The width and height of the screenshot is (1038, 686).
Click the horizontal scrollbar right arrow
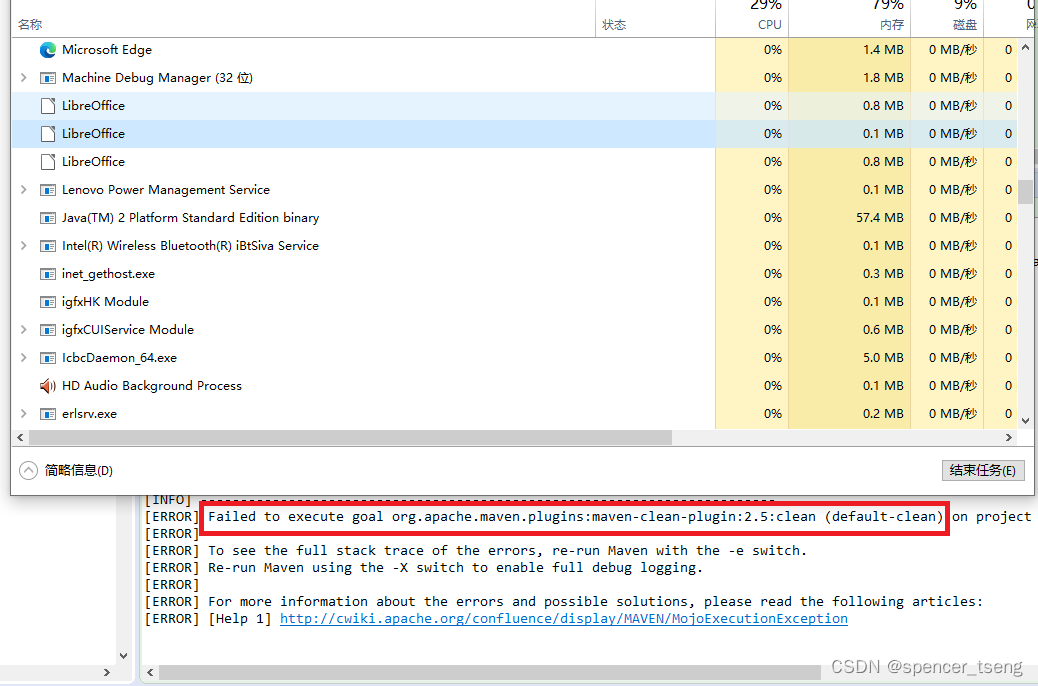pos(1009,437)
